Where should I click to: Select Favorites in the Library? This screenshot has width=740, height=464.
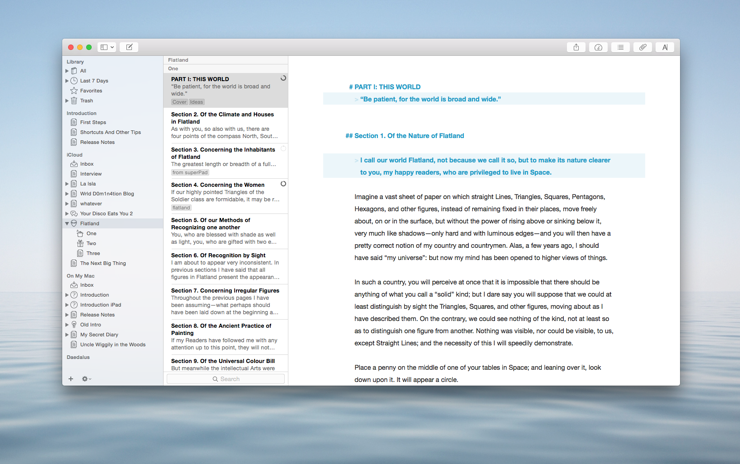(x=91, y=91)
